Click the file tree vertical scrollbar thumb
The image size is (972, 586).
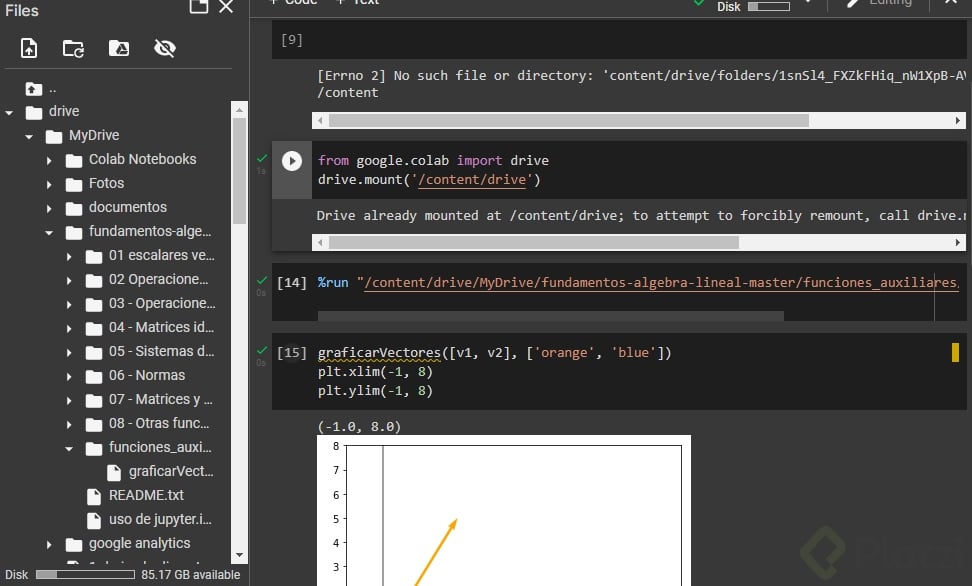(239, 171)
